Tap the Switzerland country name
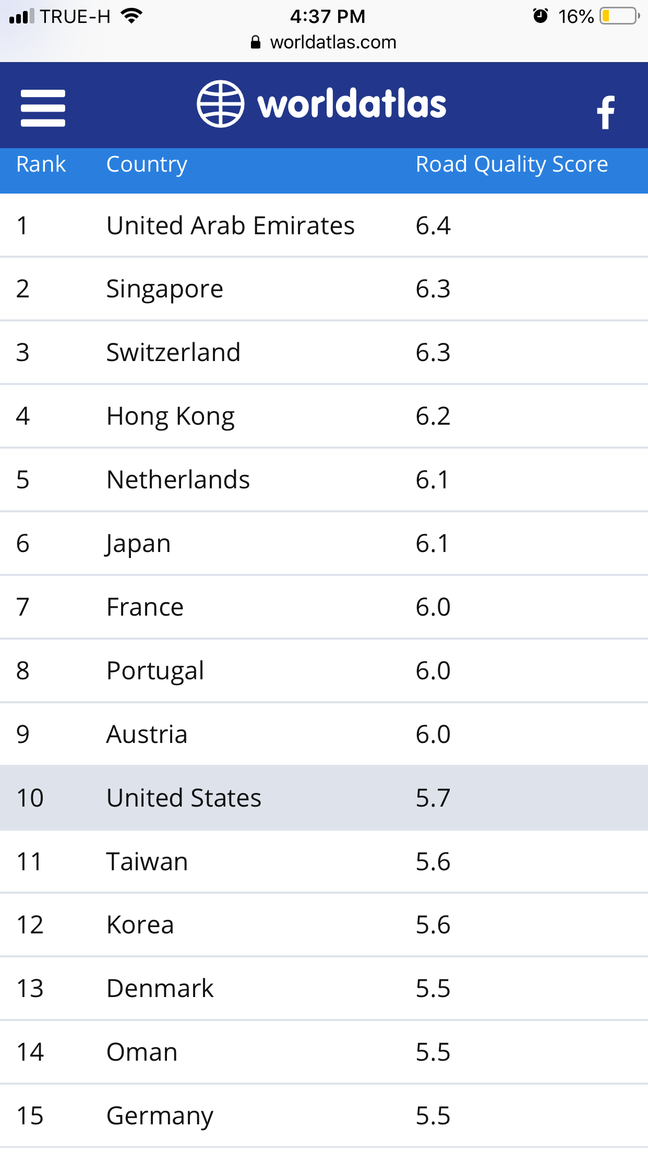This screenshot has height=1152, width=648. (x=173, y=352)
